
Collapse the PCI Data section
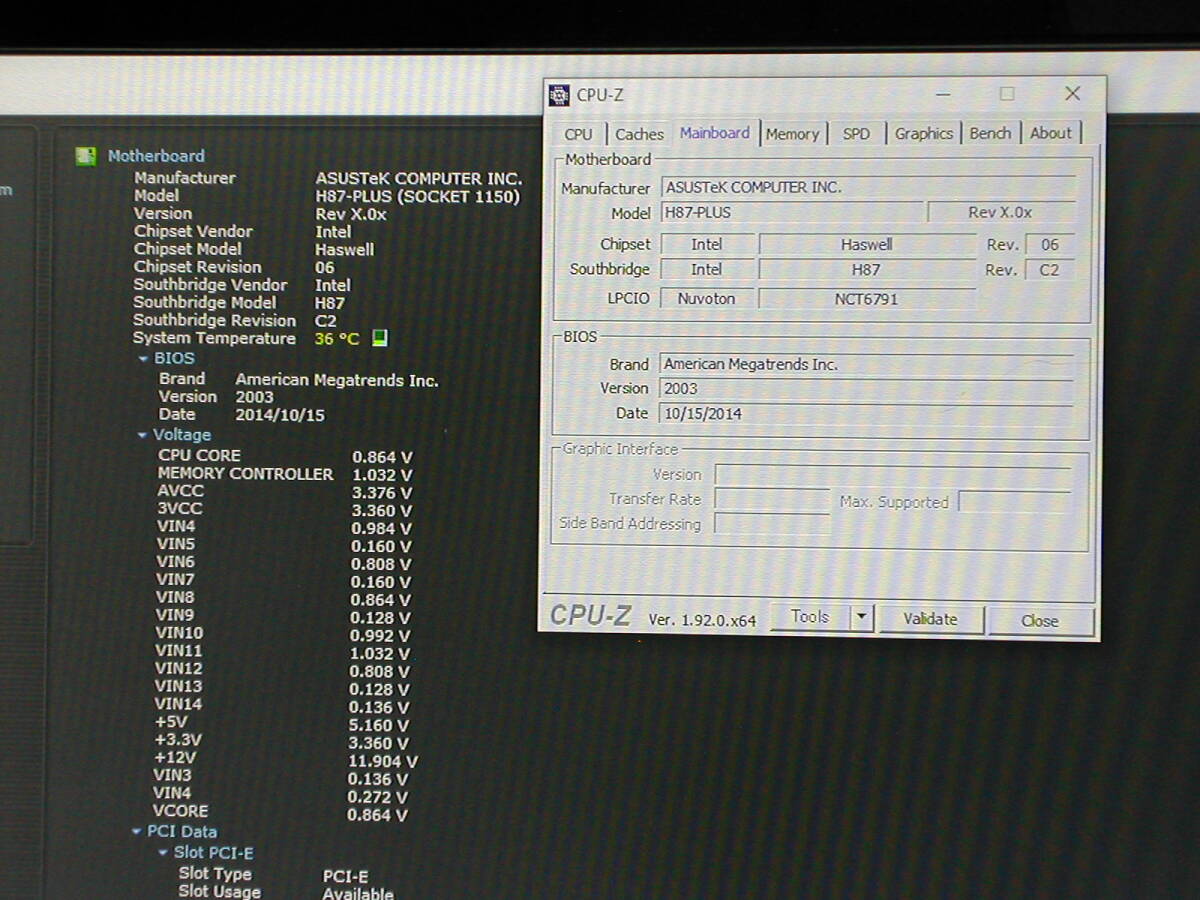(x=137, y=832)
